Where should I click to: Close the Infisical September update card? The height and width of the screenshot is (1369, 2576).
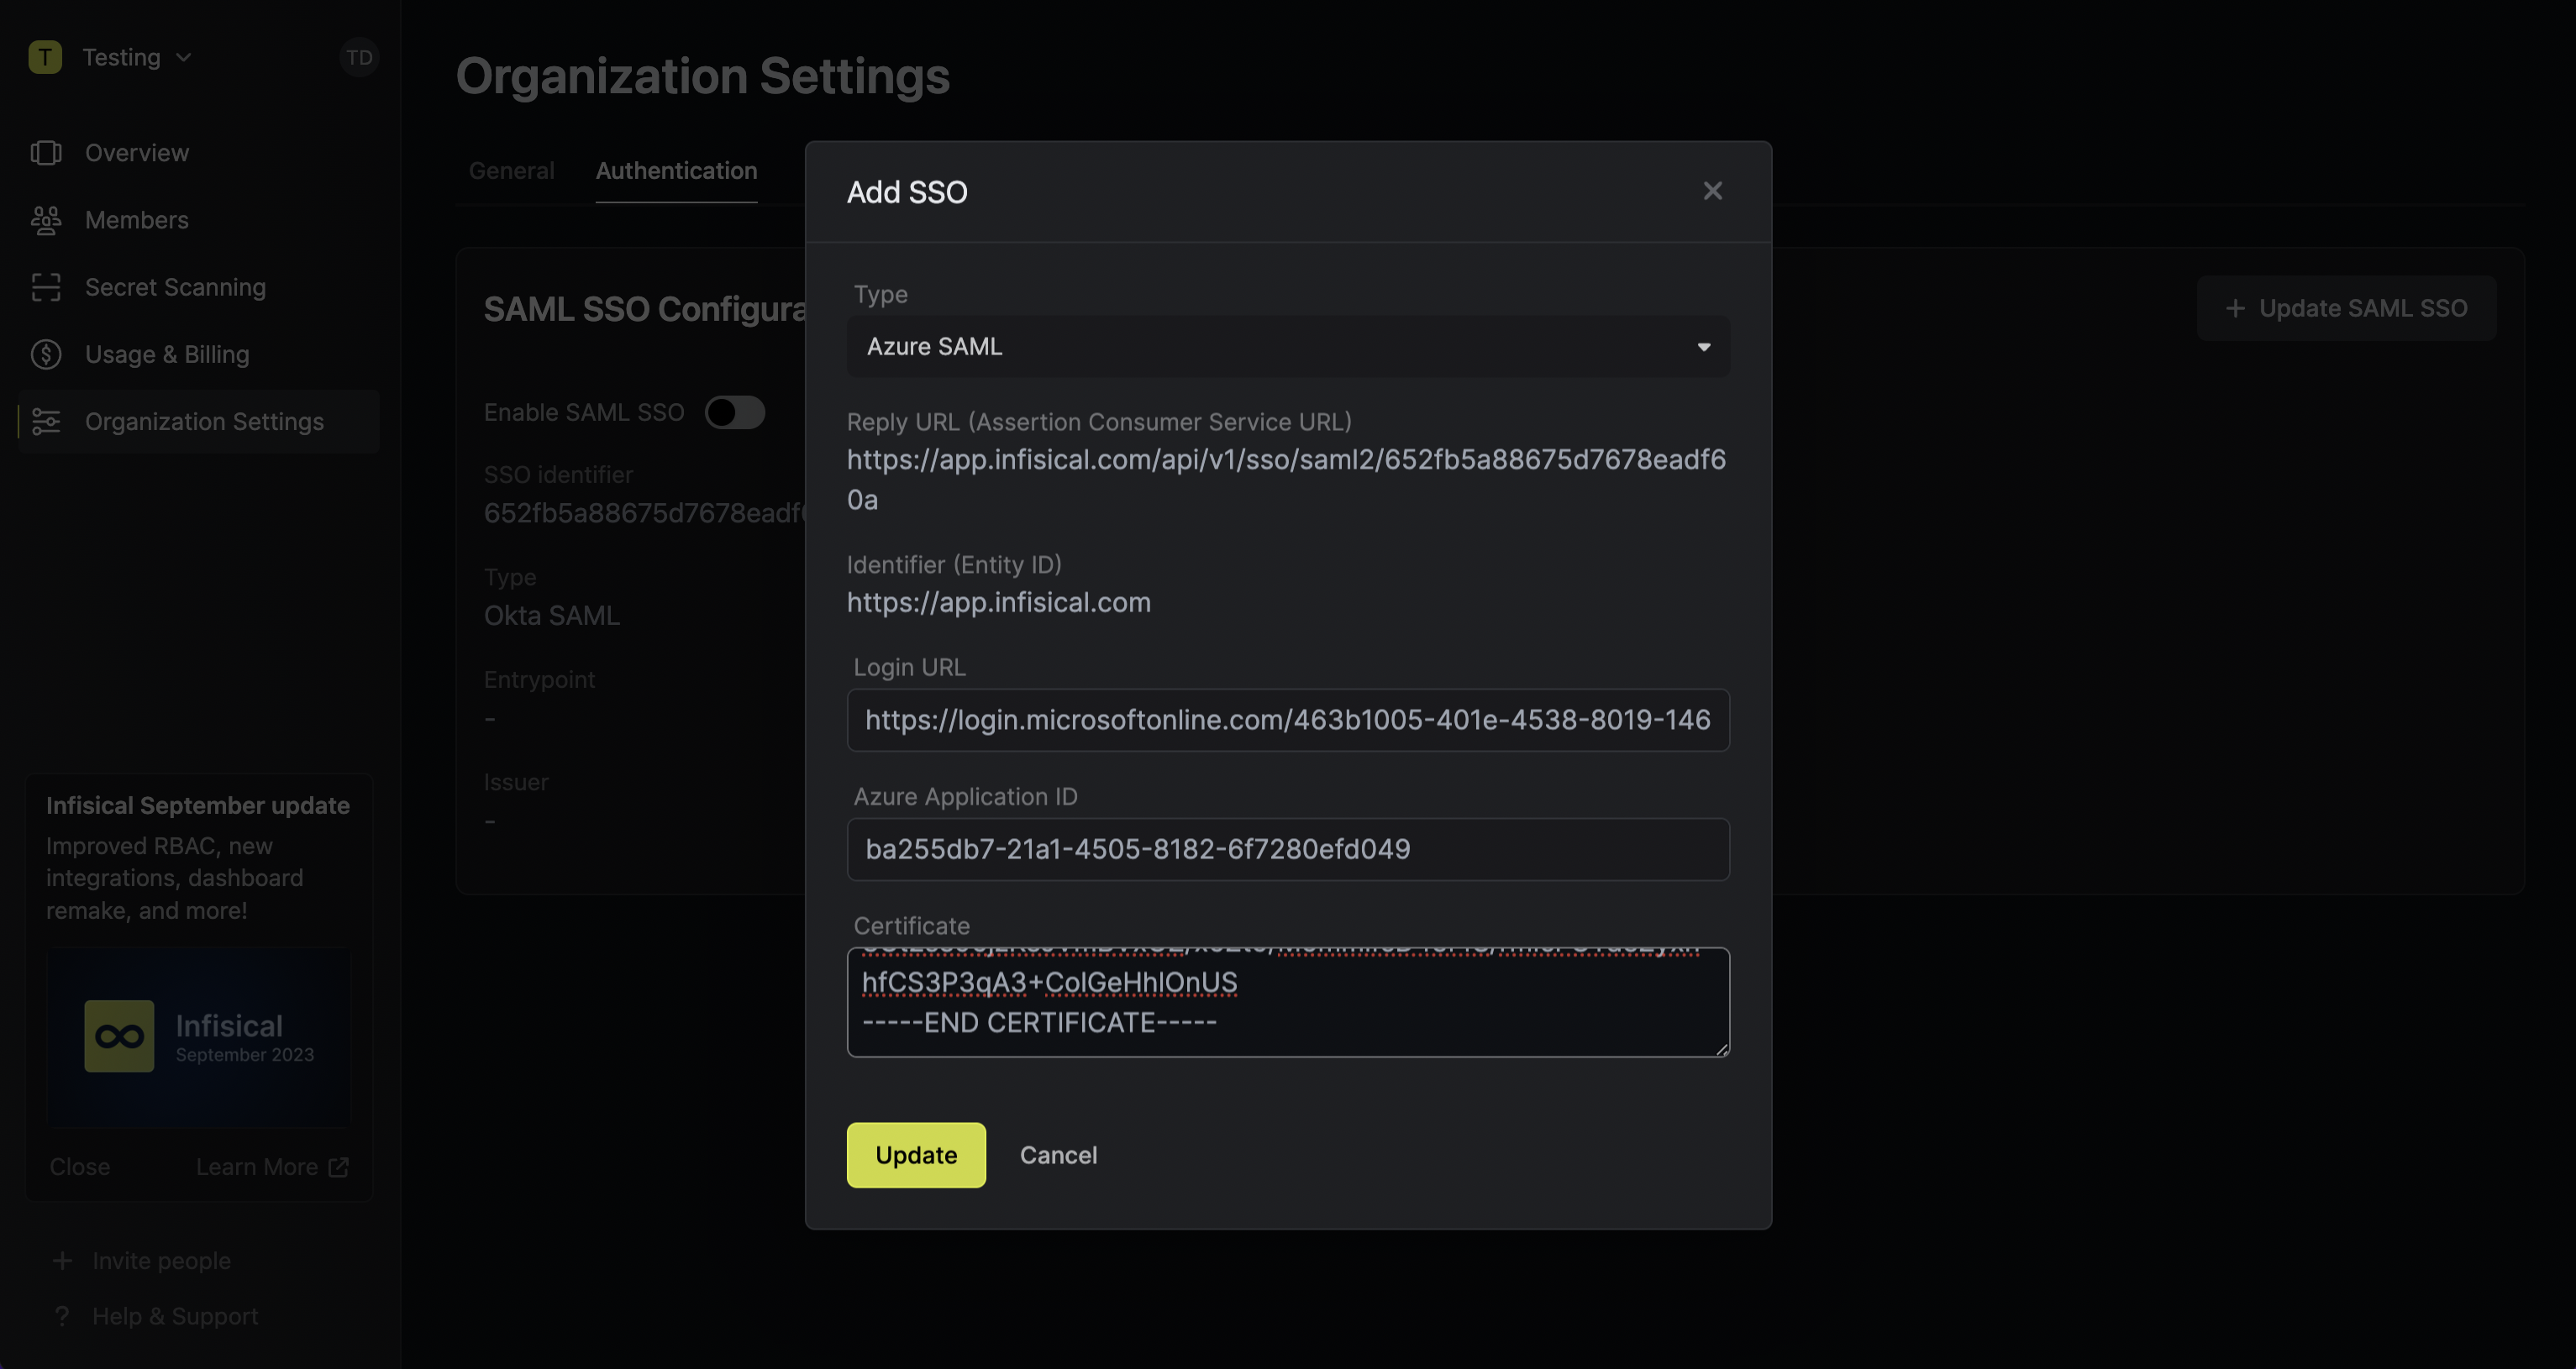click(80, 1166)
